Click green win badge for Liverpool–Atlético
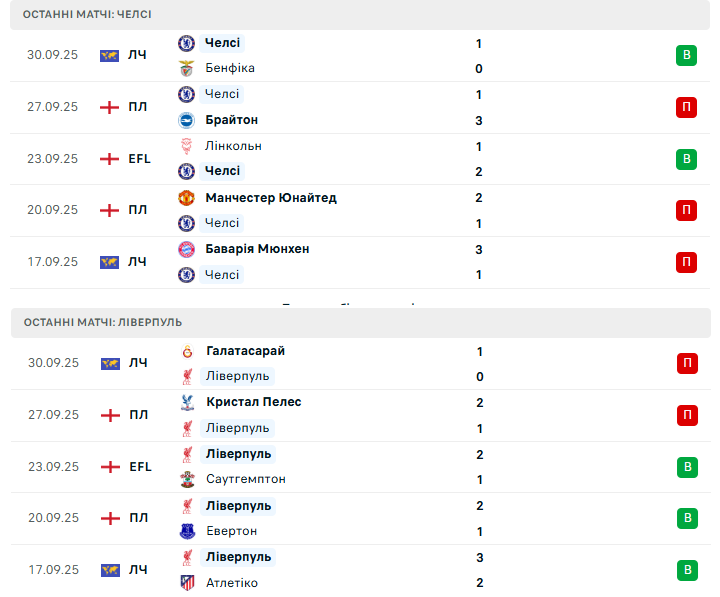This screenshot has height=597, width=720. click(x=686, y=570)
